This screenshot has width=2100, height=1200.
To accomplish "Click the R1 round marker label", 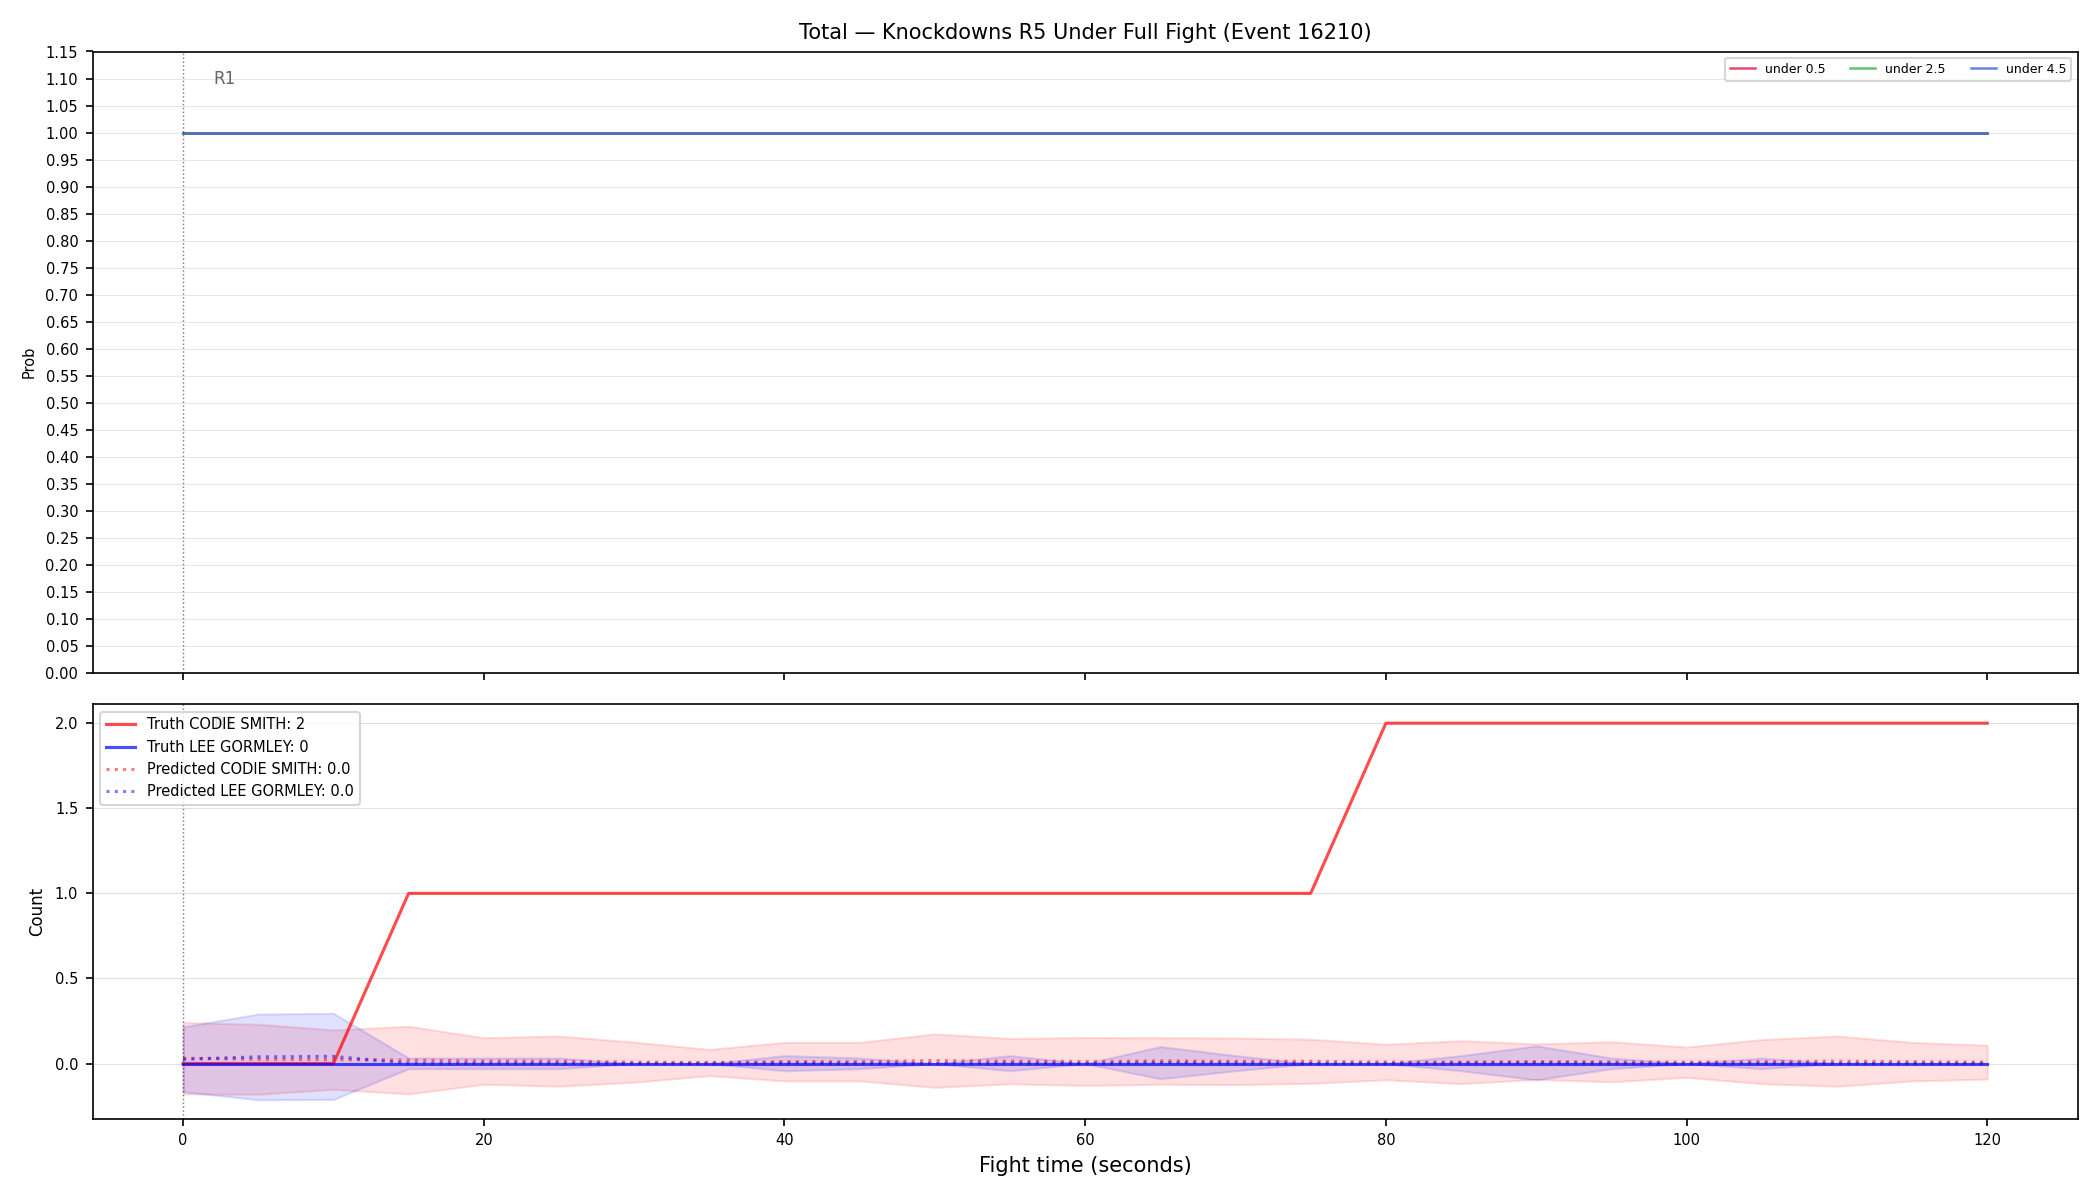I will coord(224,78).
